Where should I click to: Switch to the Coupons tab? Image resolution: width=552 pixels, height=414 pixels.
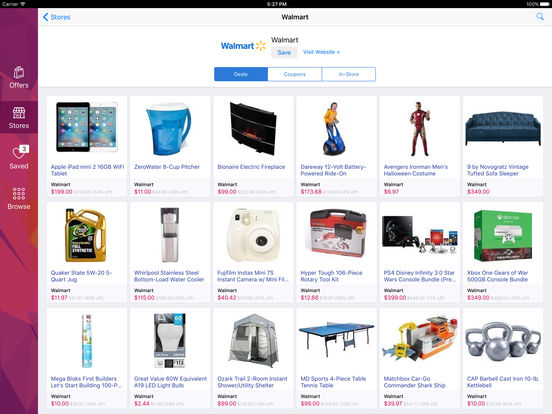295,74
